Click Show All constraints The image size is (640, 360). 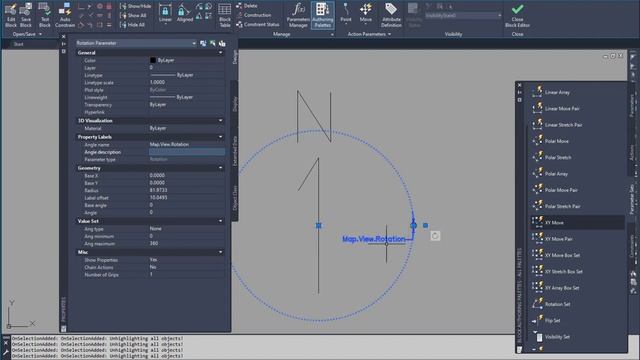click(133, 16)
